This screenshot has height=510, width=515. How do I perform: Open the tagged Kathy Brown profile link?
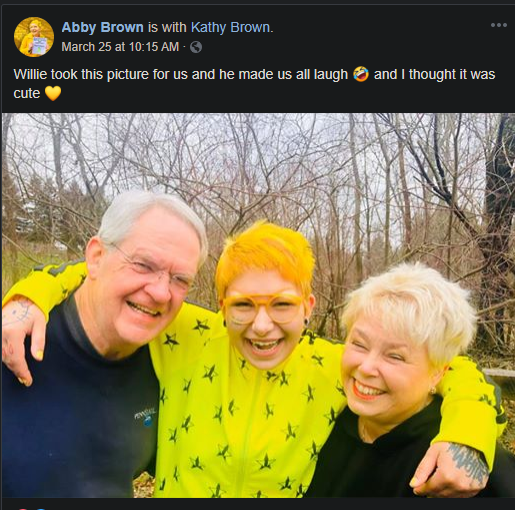click(231, 27)
